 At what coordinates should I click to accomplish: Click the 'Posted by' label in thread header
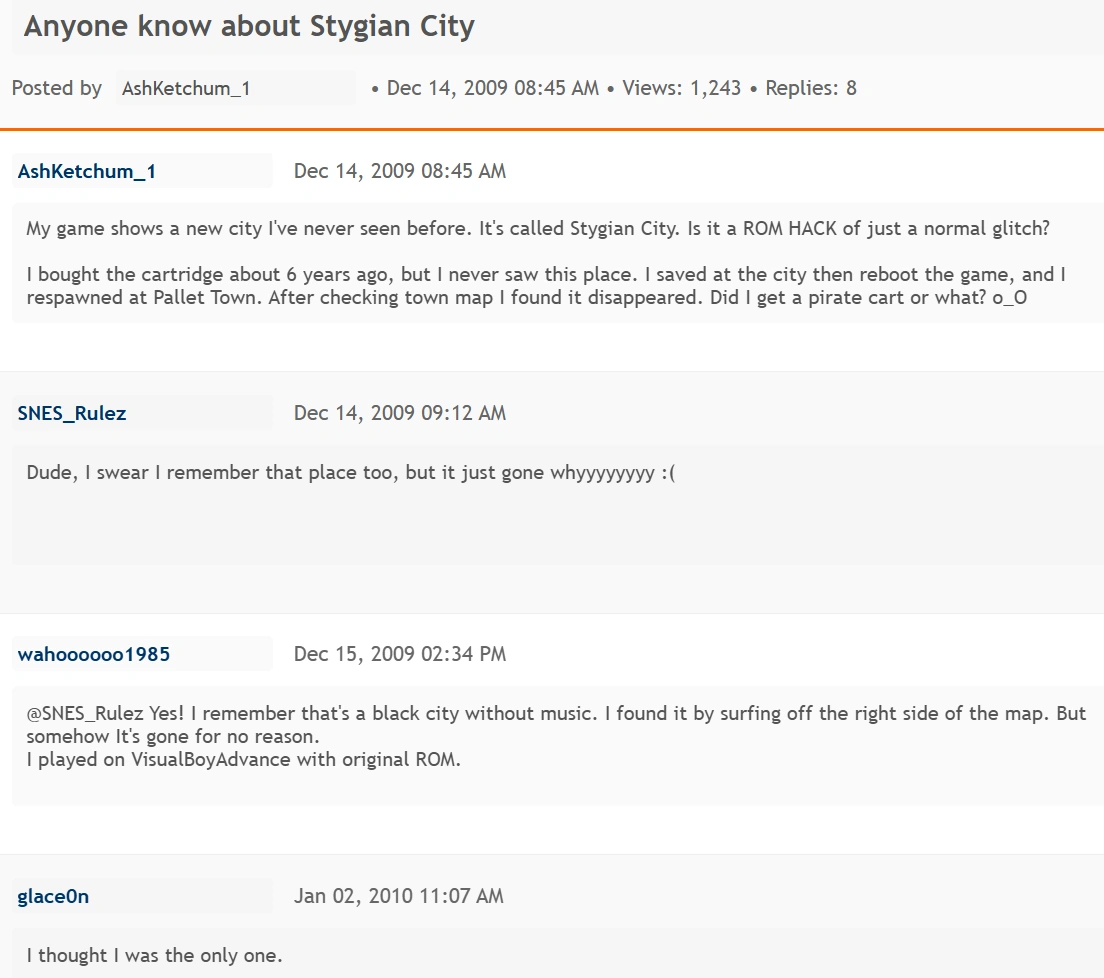click(x=57, y=88)
